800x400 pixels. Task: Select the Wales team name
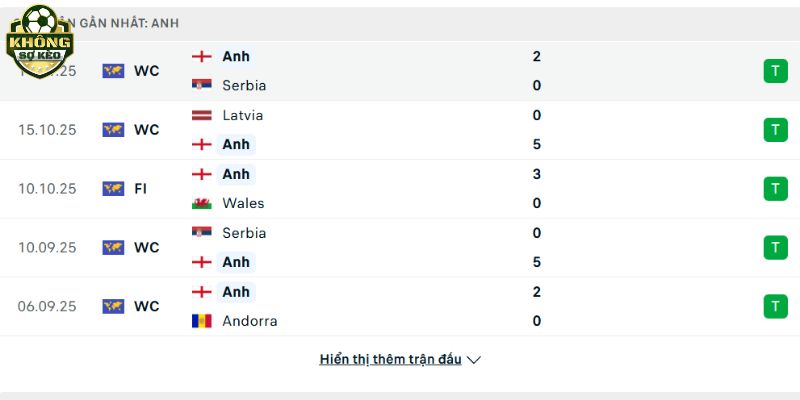[244, 203]
